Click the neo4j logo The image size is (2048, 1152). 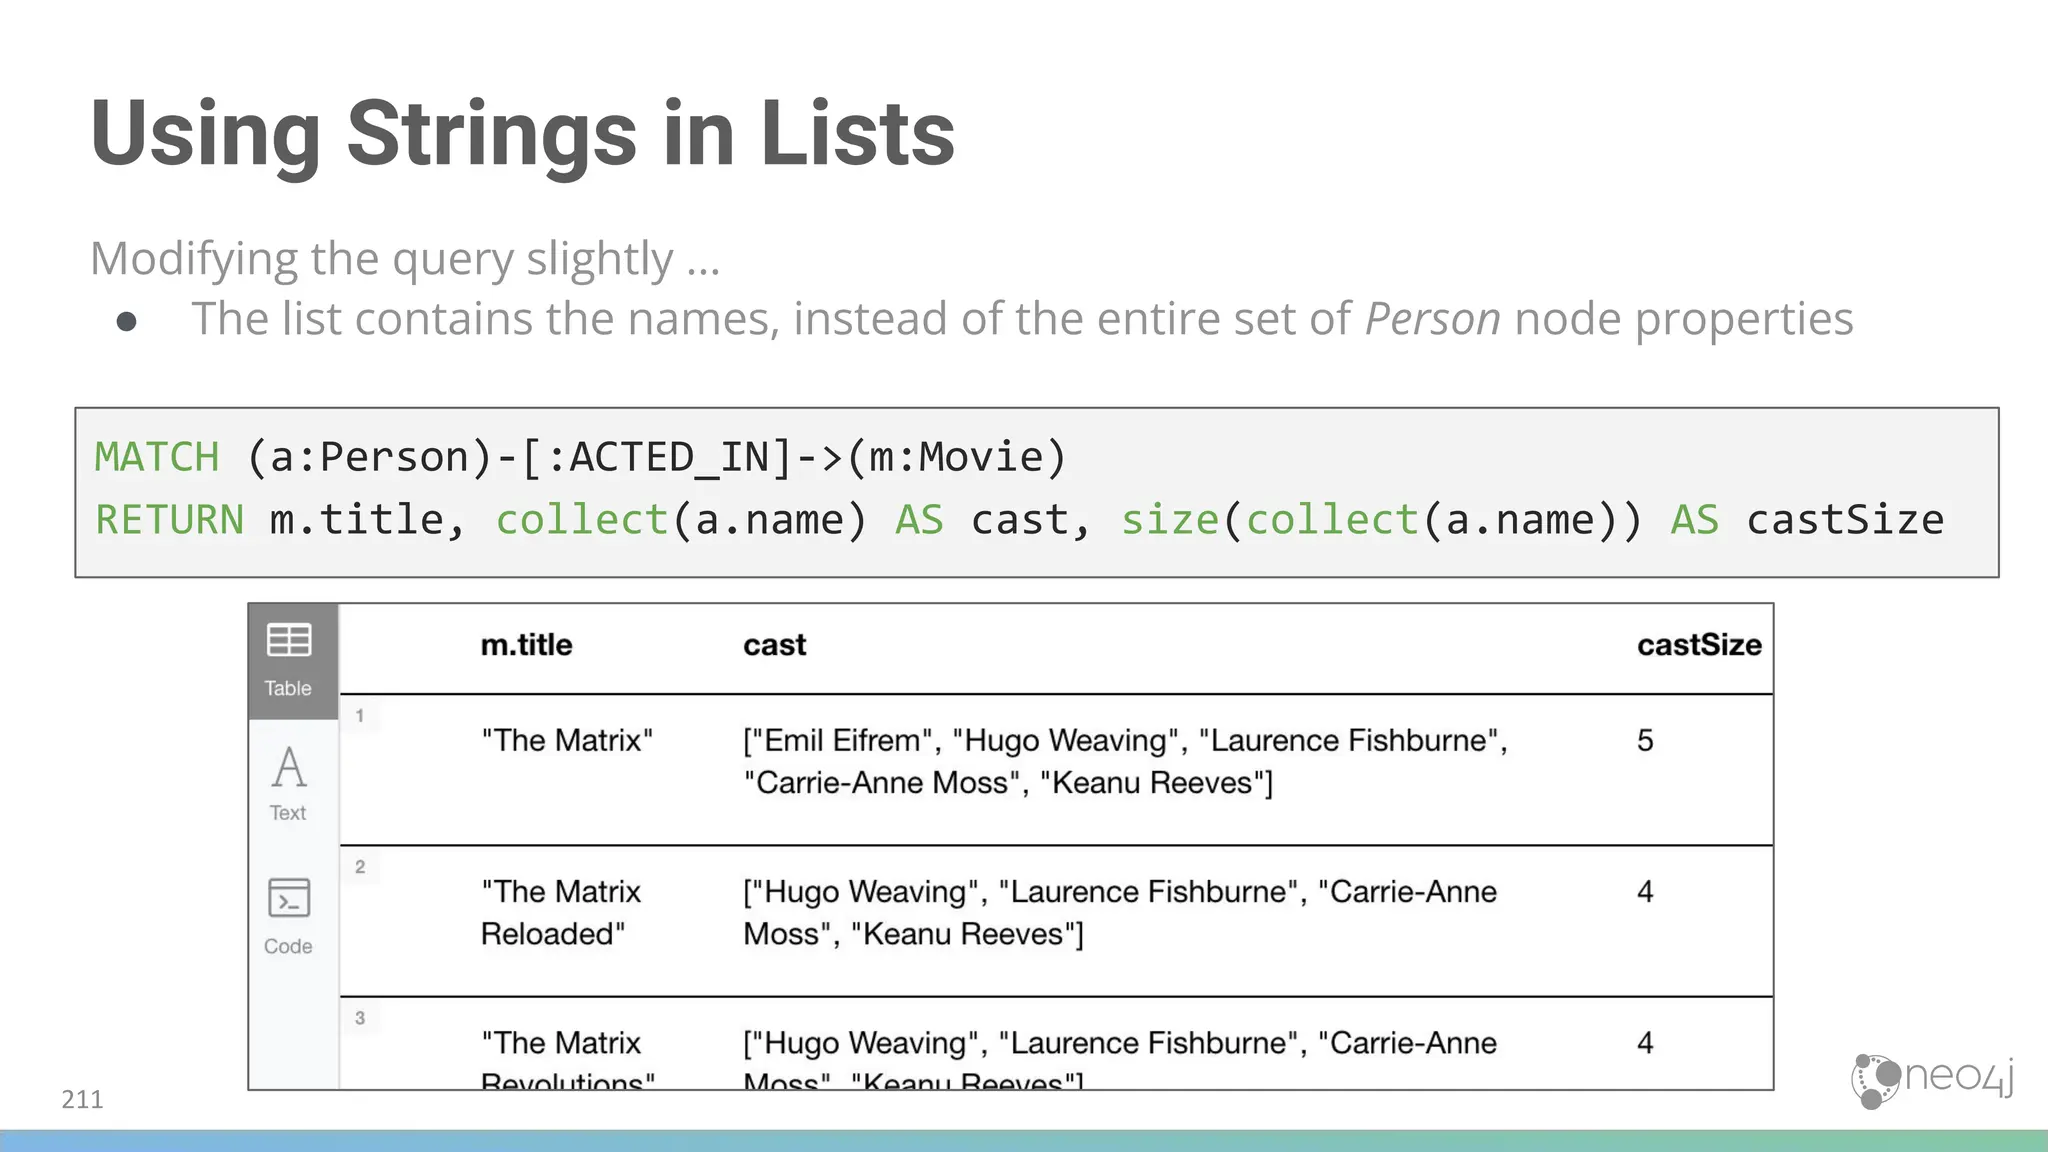pyautogui.click(x=1932, y=1080)
